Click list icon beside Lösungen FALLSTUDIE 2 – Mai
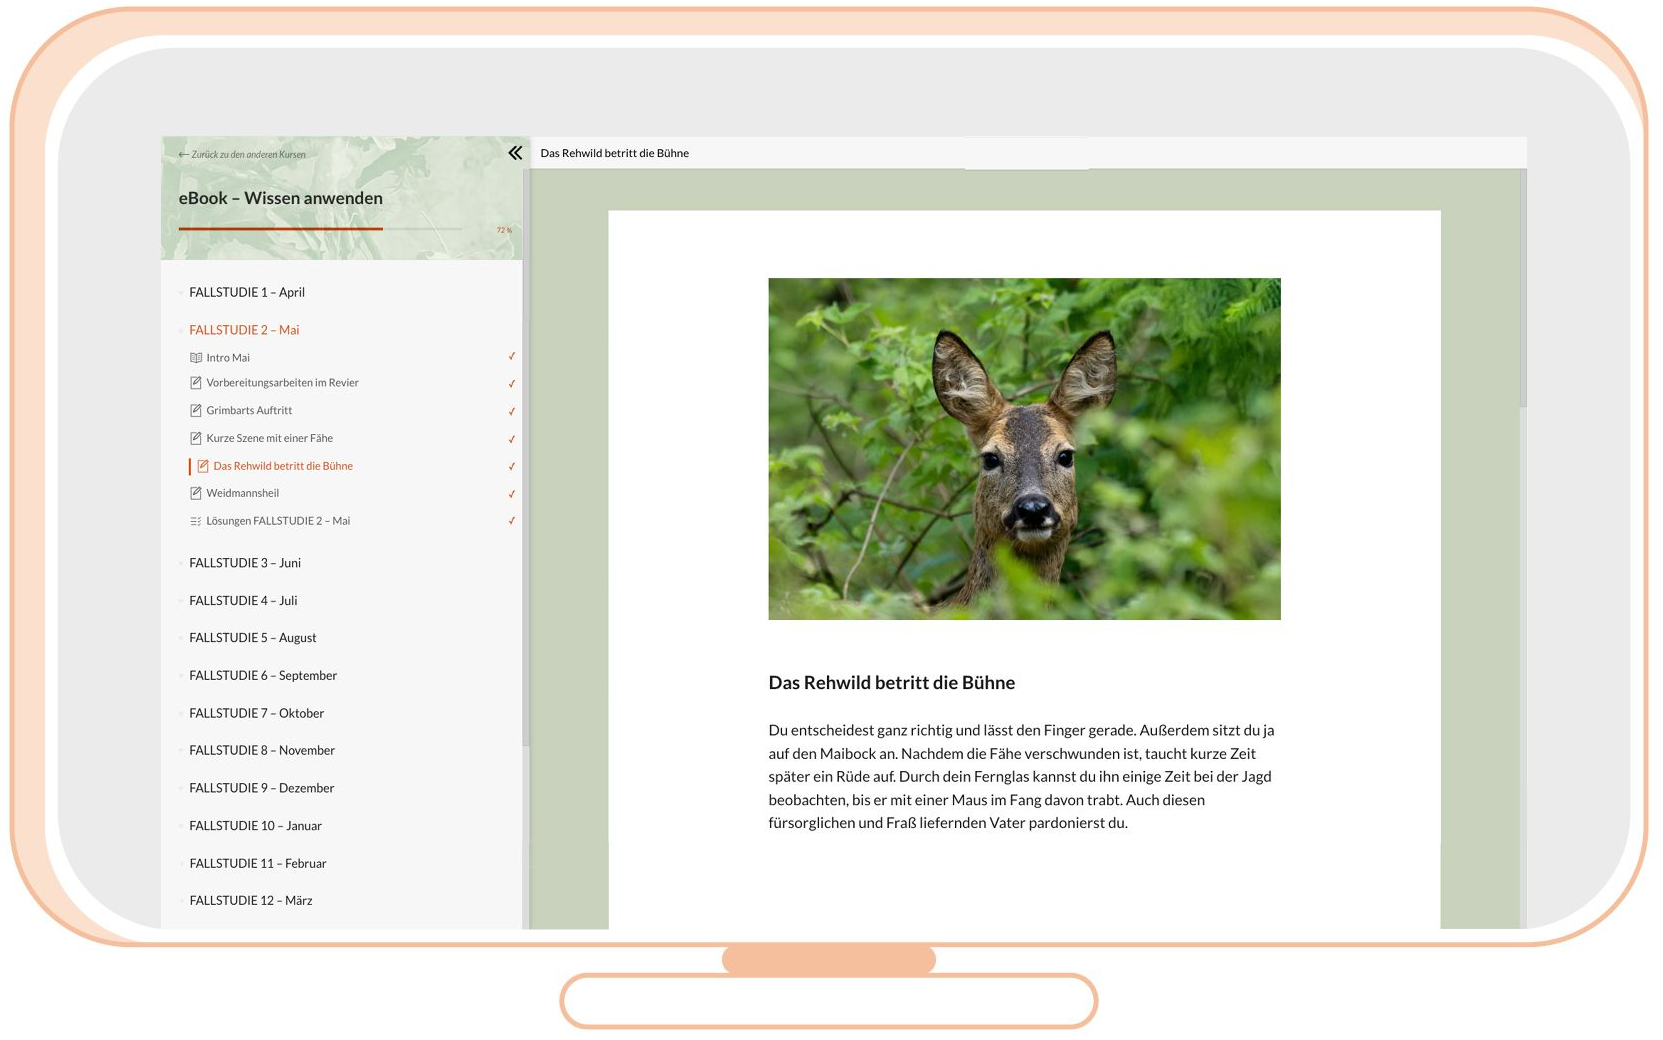Image resolution: width=1663 pixels, height=1040 pixels. 196,521
